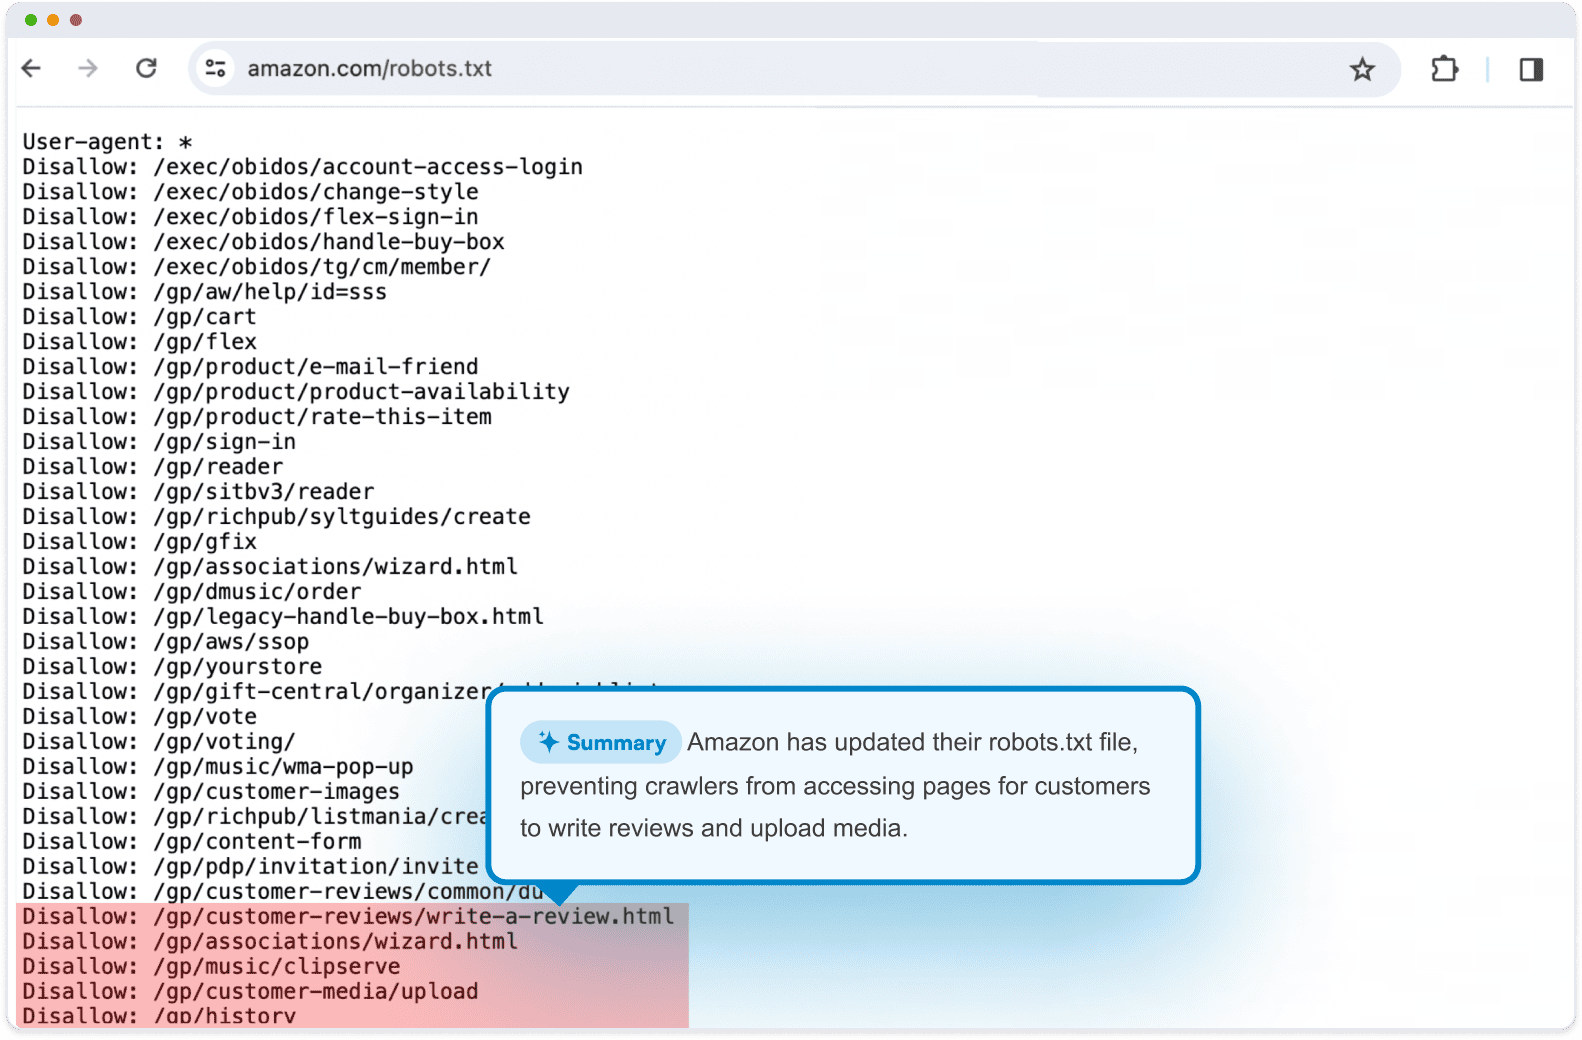Click the '/exec/obidos/tg/cm/member/' line
Screen dimensions: 1582x1040
point(257,267)
